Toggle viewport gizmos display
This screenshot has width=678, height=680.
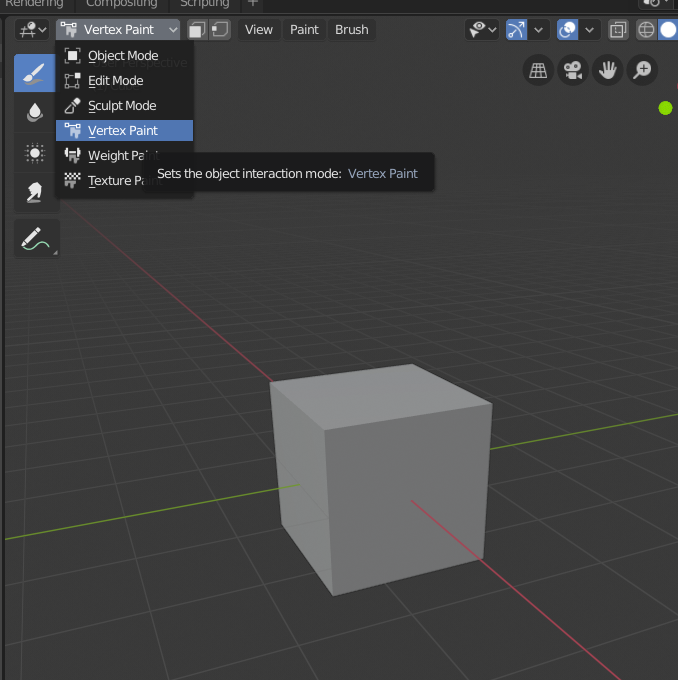(x=517, y=30)
